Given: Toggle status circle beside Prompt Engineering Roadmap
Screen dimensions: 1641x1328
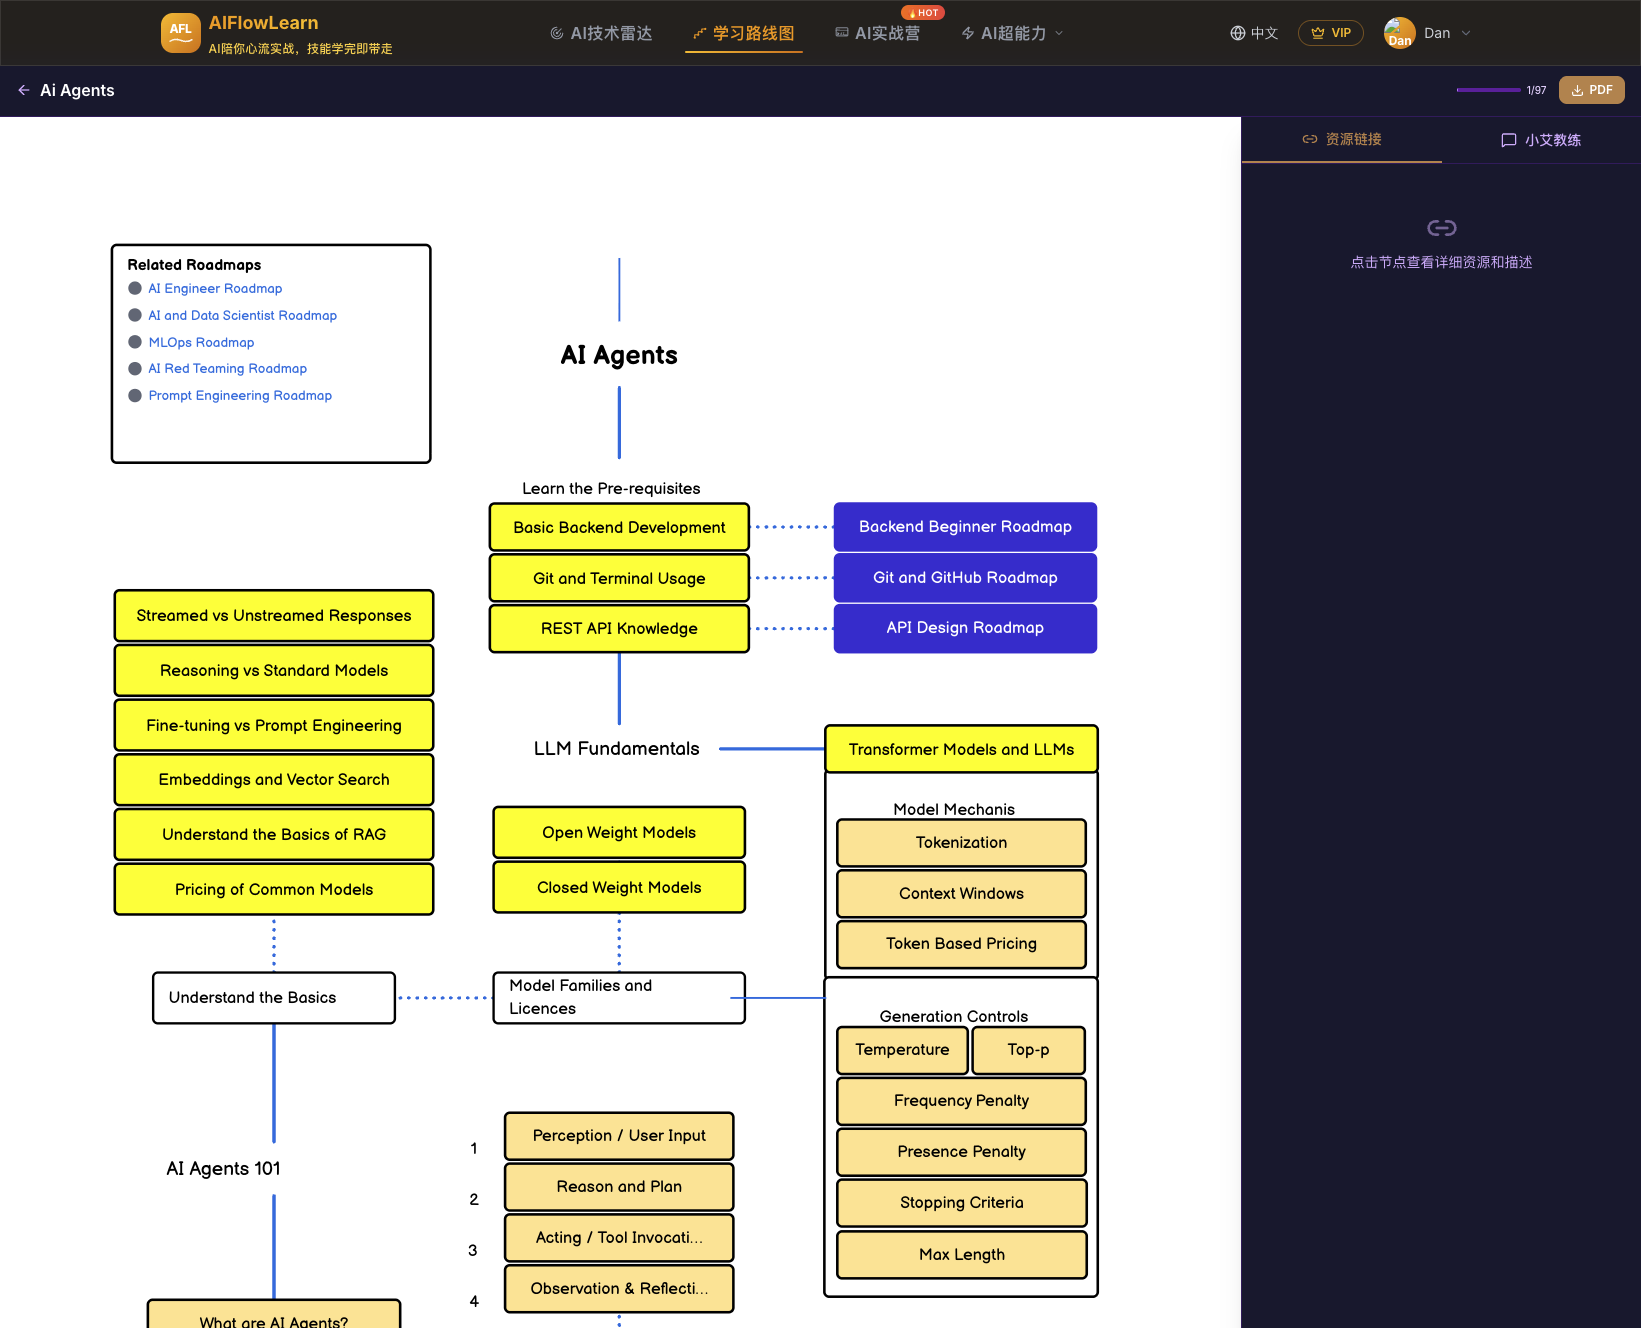Looking at the screenshot, I should pyautogui.click(x=135, y=395).
